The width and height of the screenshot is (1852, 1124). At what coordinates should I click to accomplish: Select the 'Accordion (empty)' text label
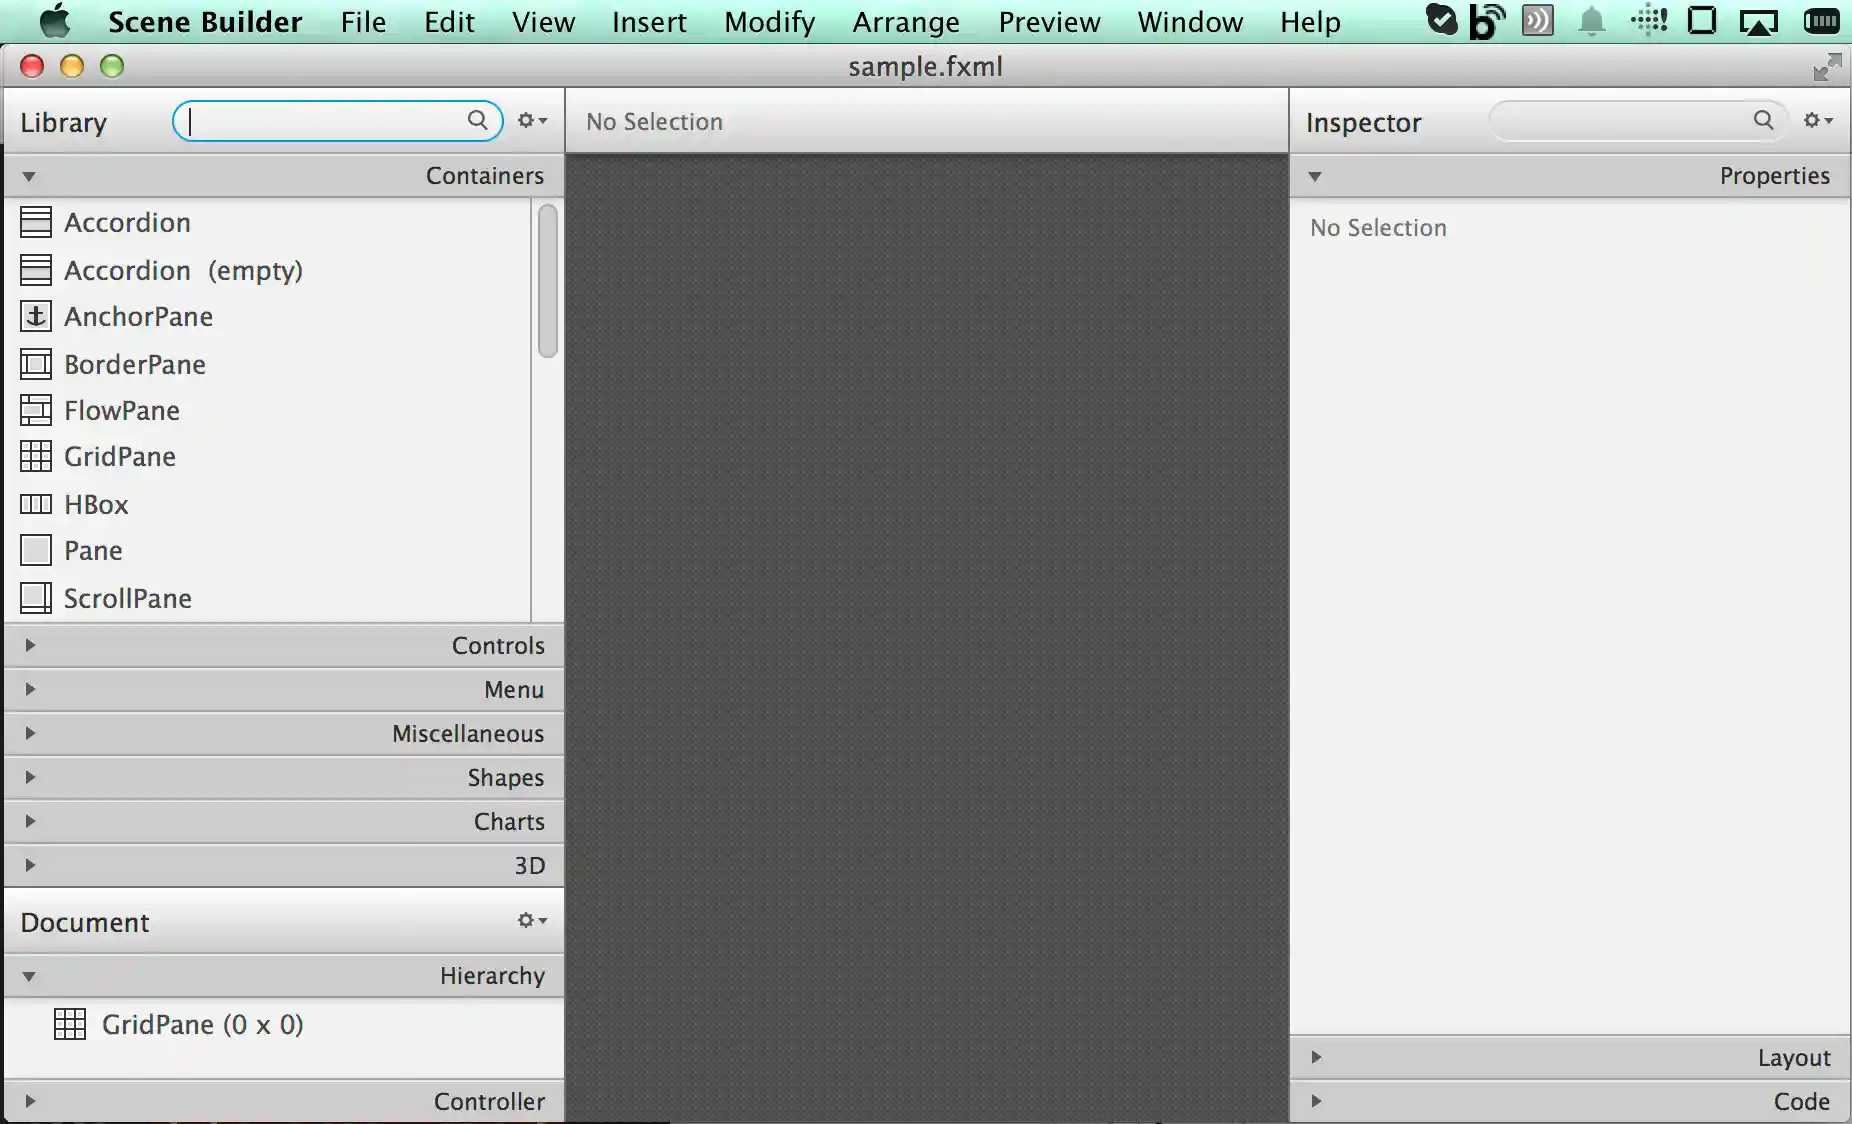tap(183, 270)
